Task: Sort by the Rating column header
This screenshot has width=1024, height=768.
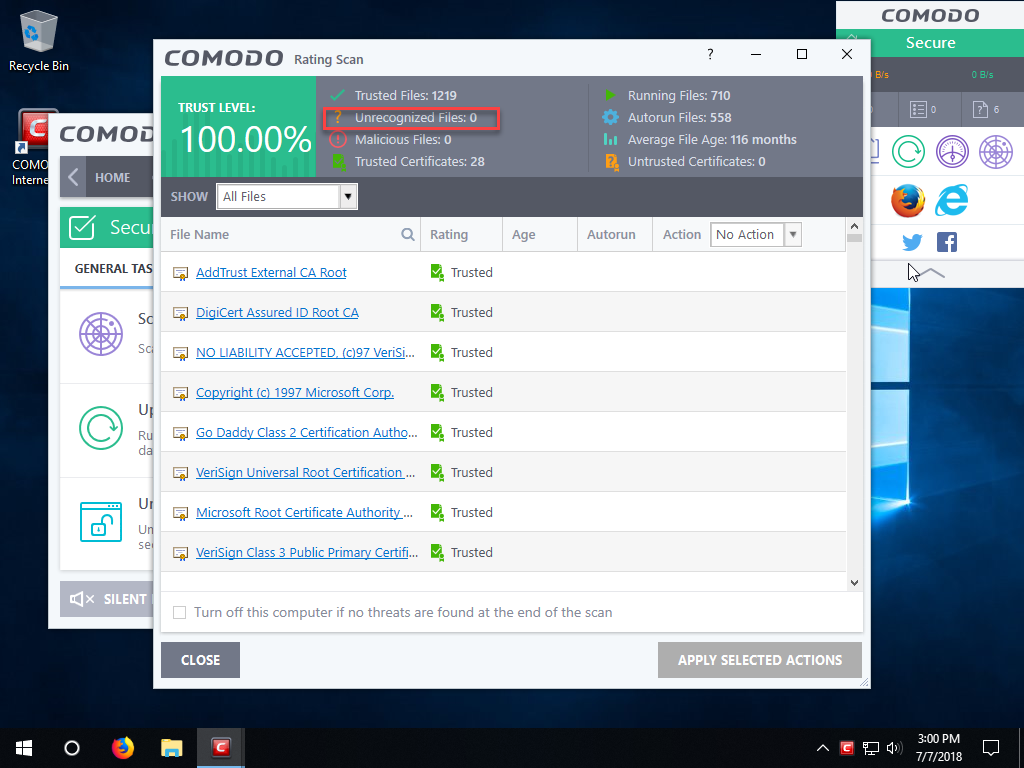Action: 449,234
